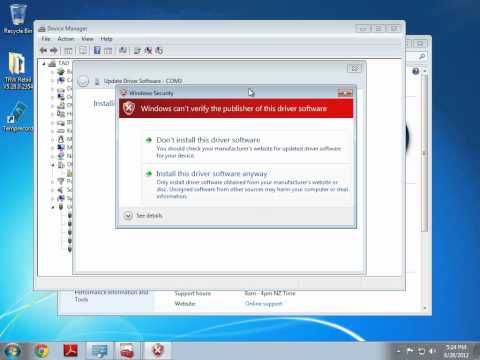480x360 pixels.
Task: Collapse the USB controllers category
Action: 52,207
